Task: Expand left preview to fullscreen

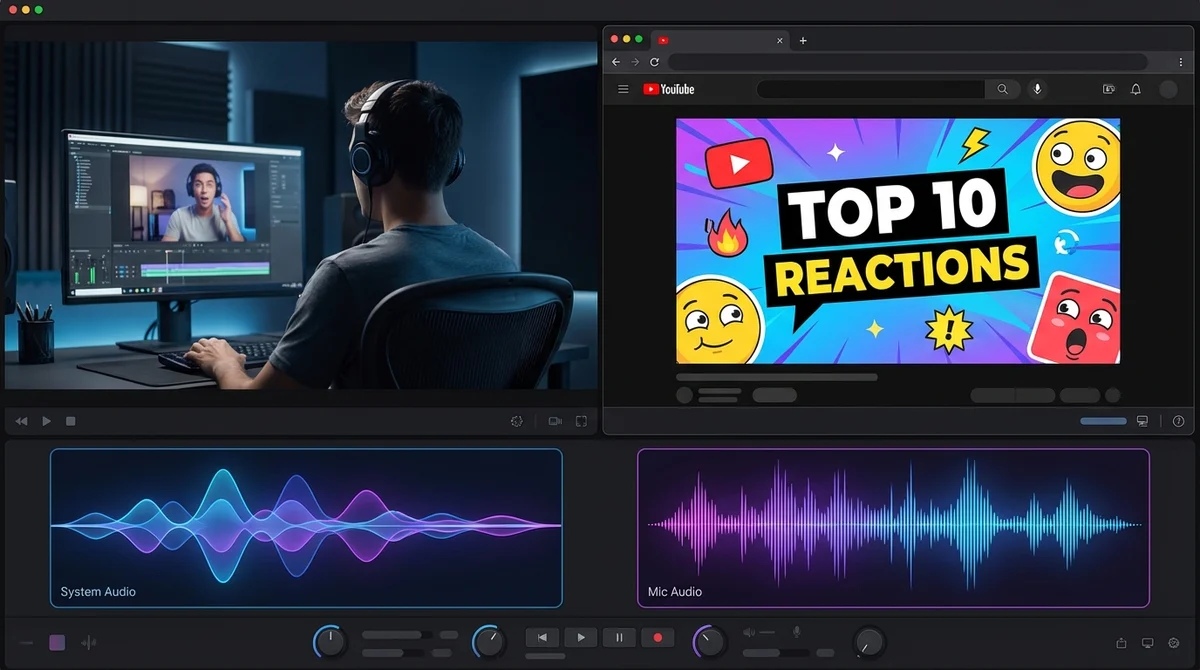Action: tap(581, 421)
